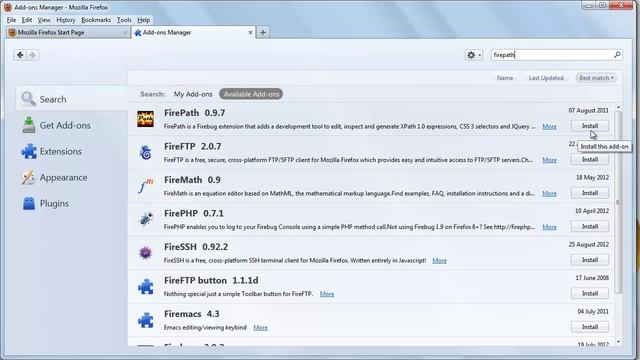640x360 pixels.
Task: Open More link for FirePath
Action: 549,127
